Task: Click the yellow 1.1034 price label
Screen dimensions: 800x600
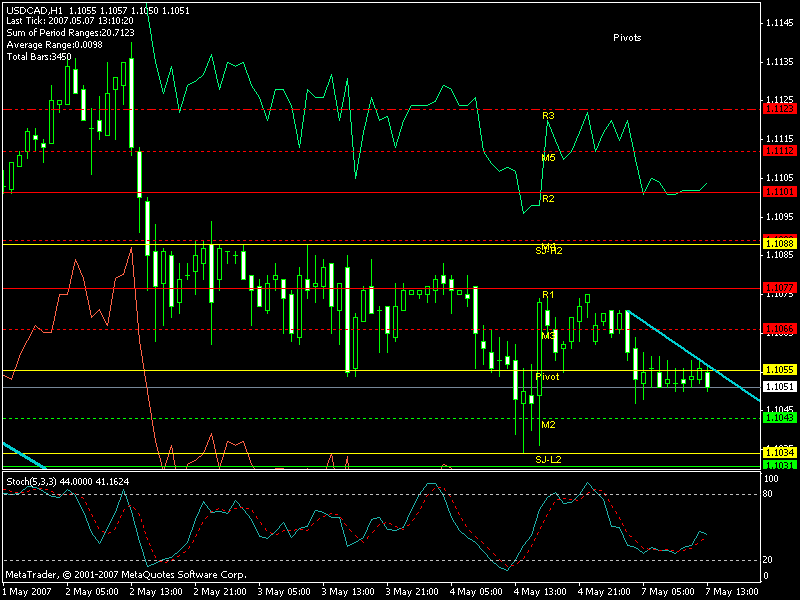Action: pos(778,453)
